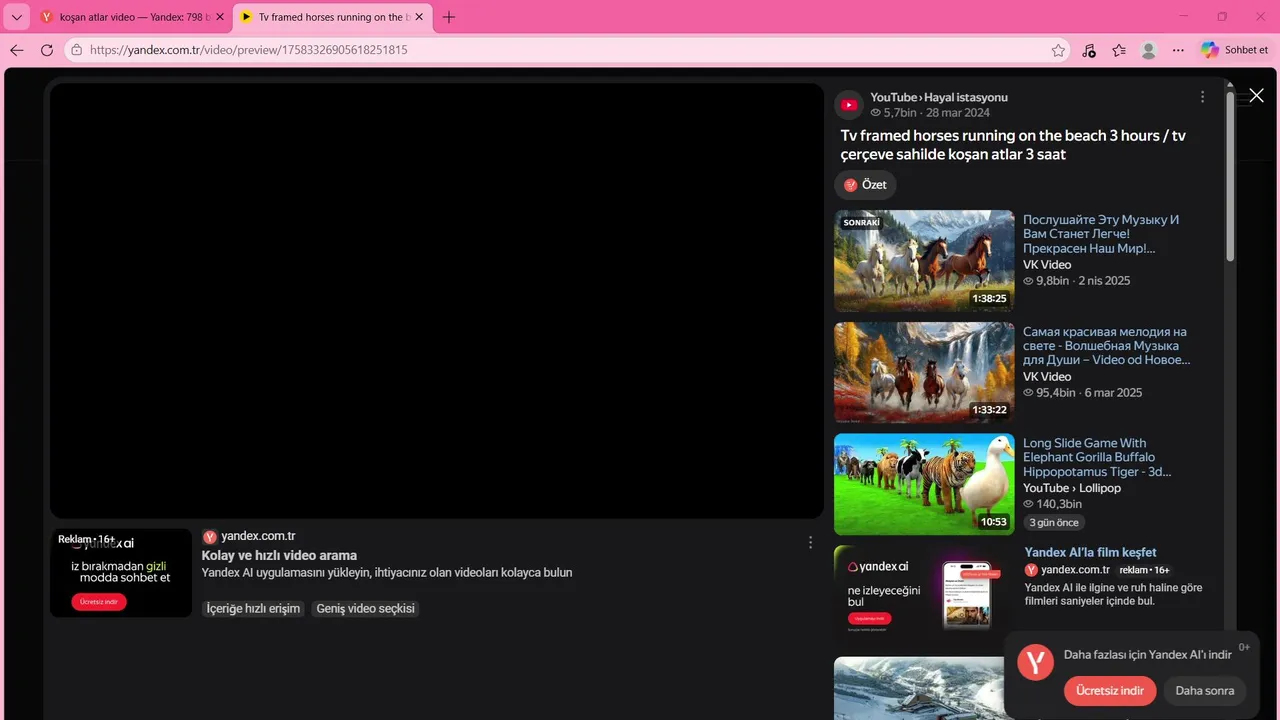
Task: Click yandex.com.tr under the film ad
Action: (x=1075, y=570)
